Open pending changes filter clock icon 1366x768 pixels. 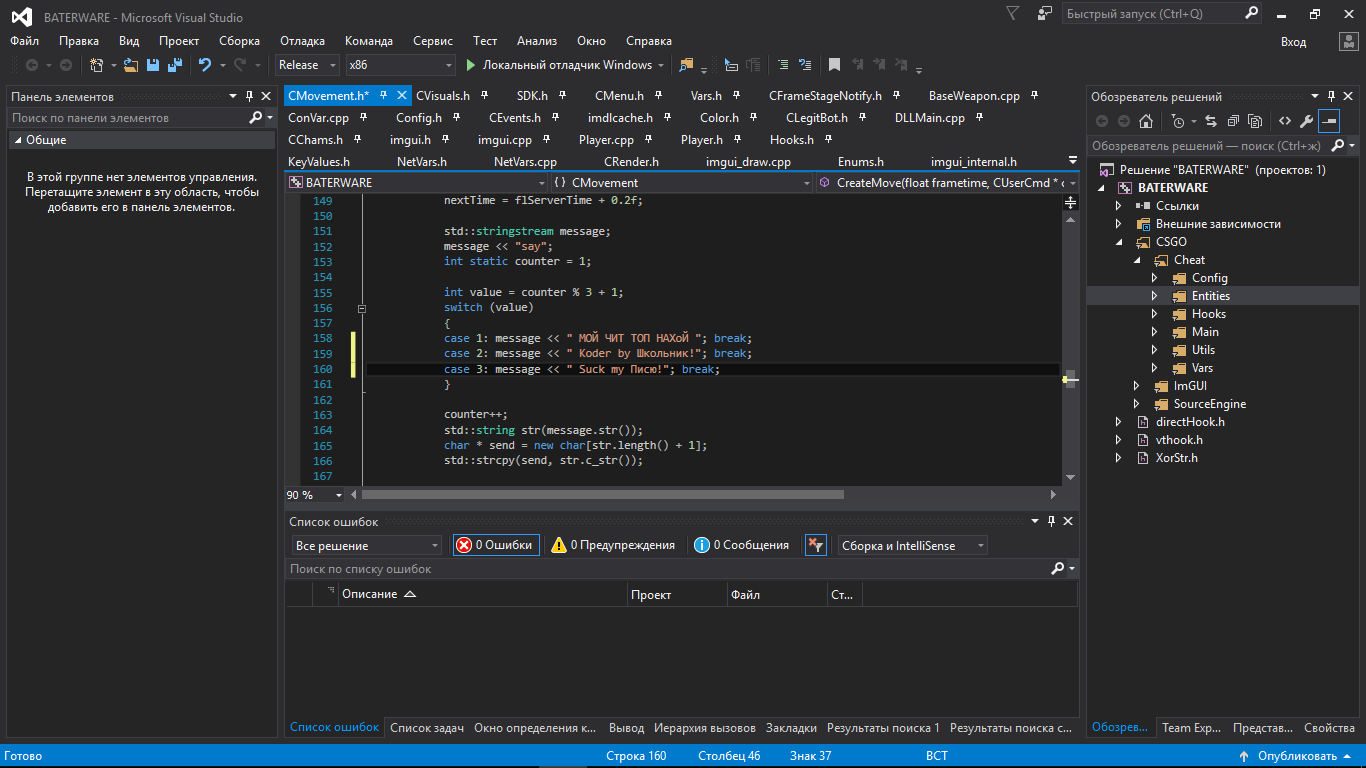[1178, 121]
